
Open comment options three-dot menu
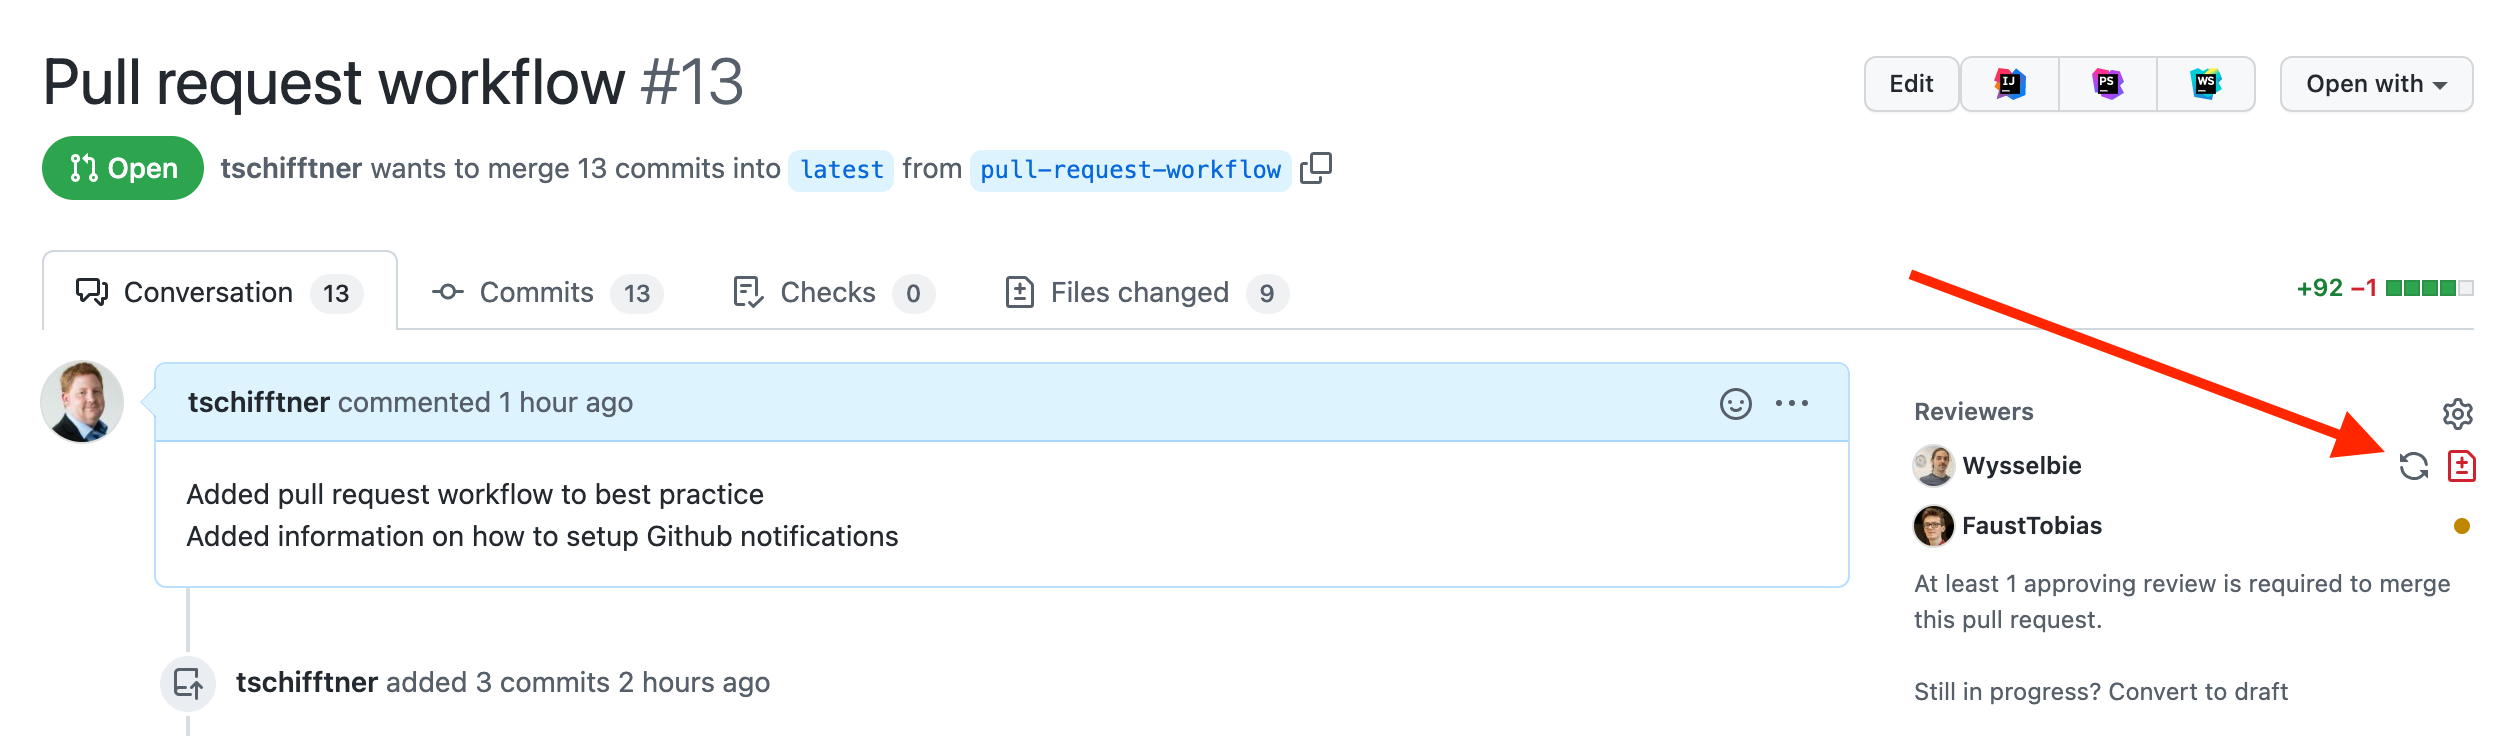click(x=1792, y=403)
